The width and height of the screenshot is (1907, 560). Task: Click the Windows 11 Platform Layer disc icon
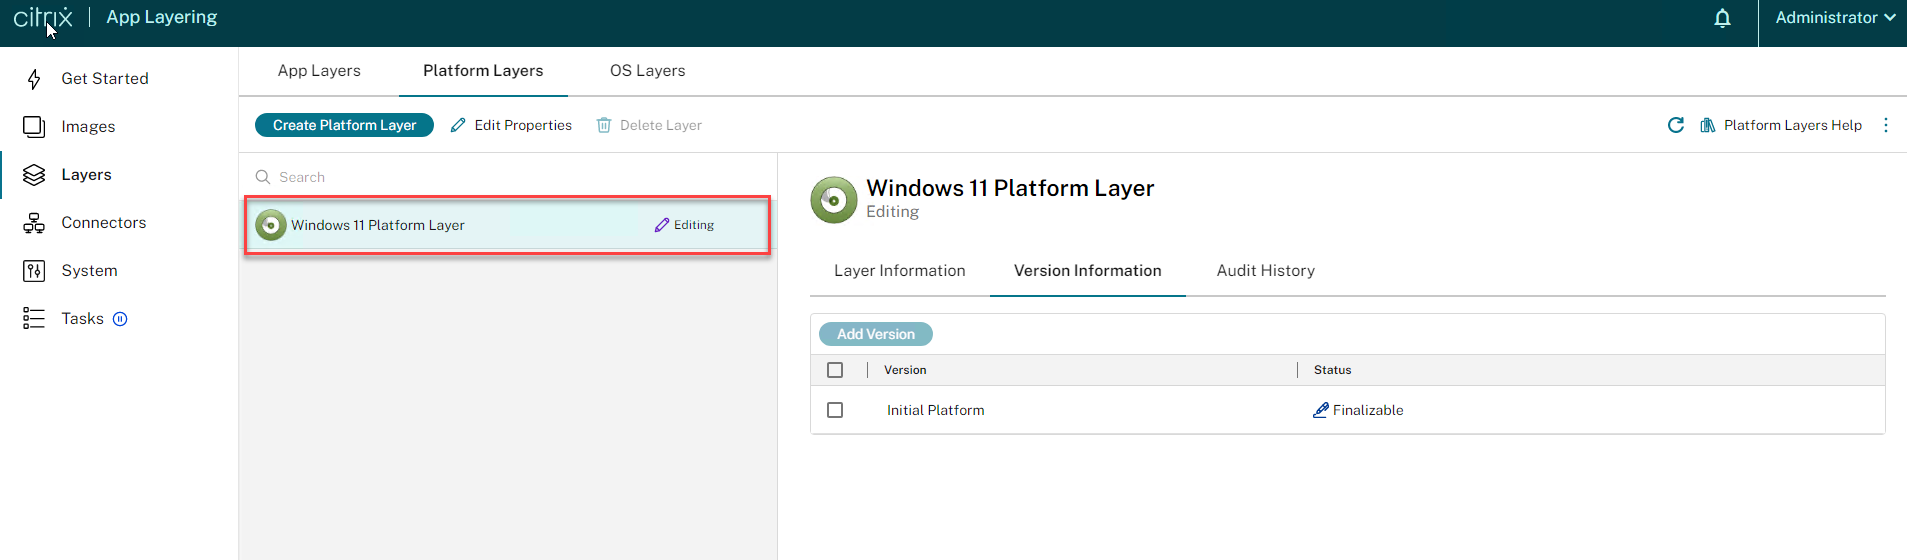pos(270,225)
